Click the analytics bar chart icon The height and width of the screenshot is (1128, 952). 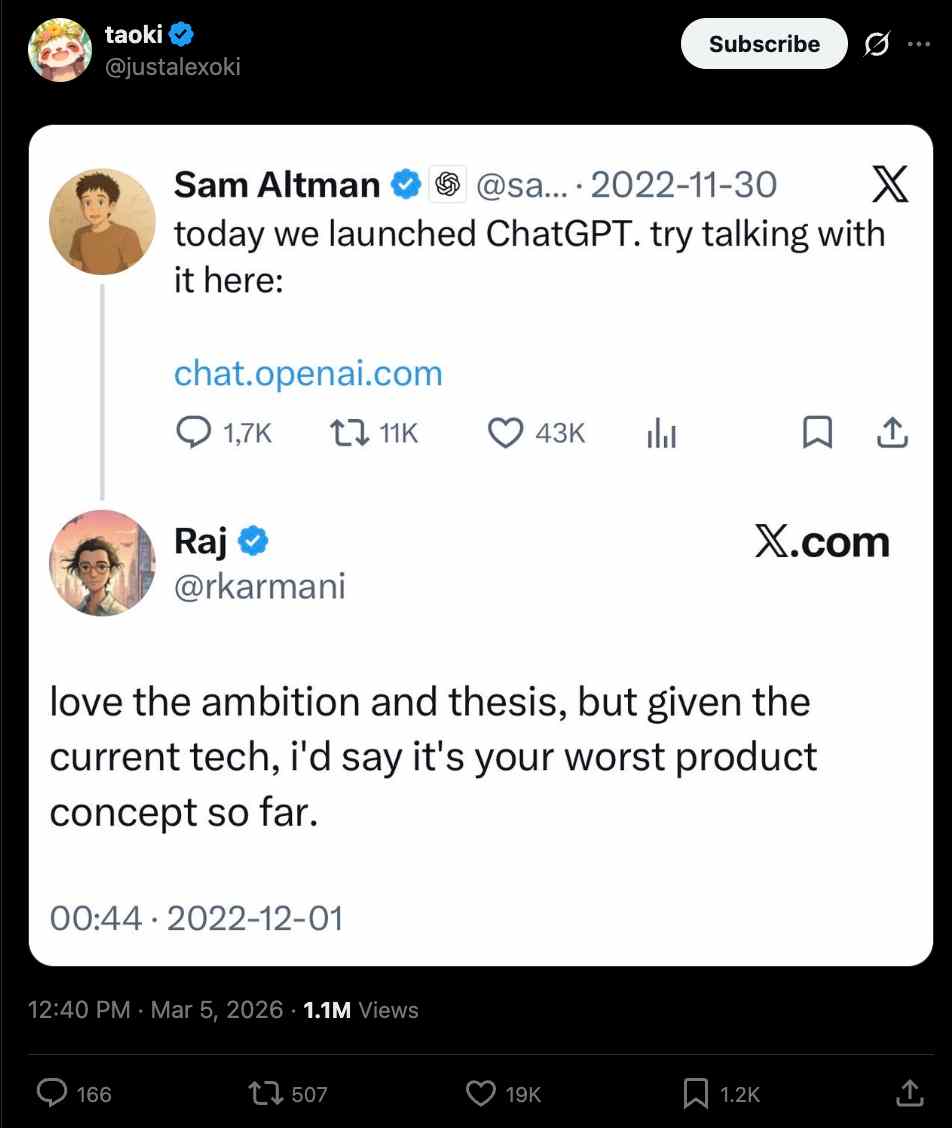661,432
